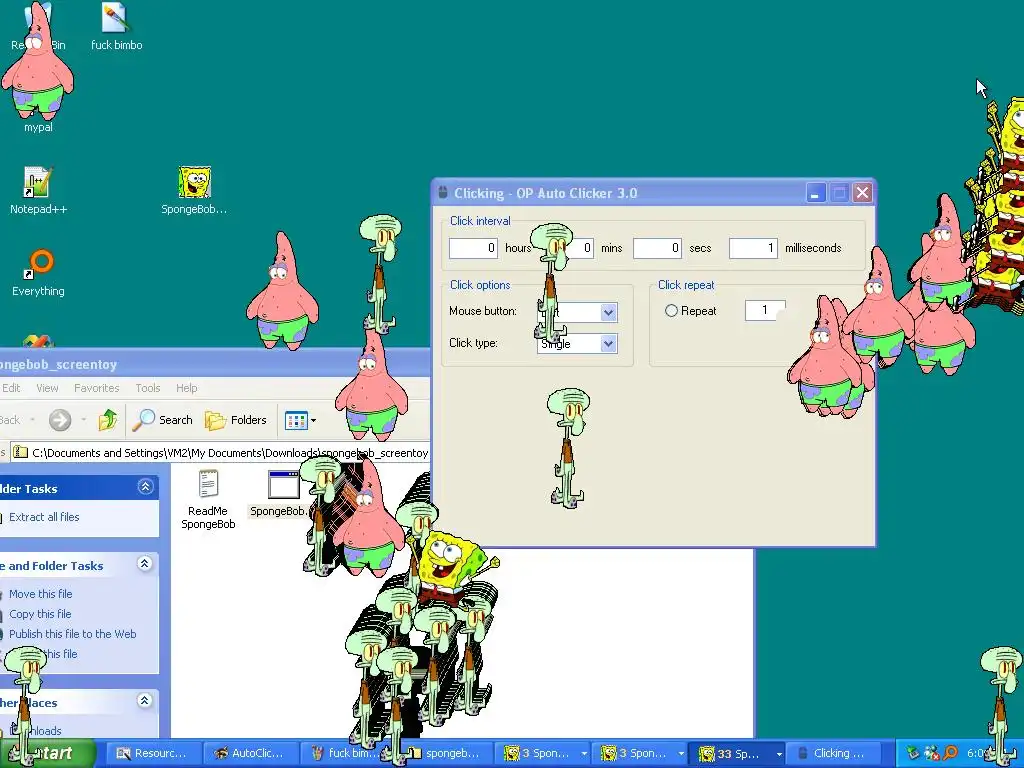Switch to AutoClic... taskbar button
Screen dimensions: 1024x768
click(x=250, y=754)
